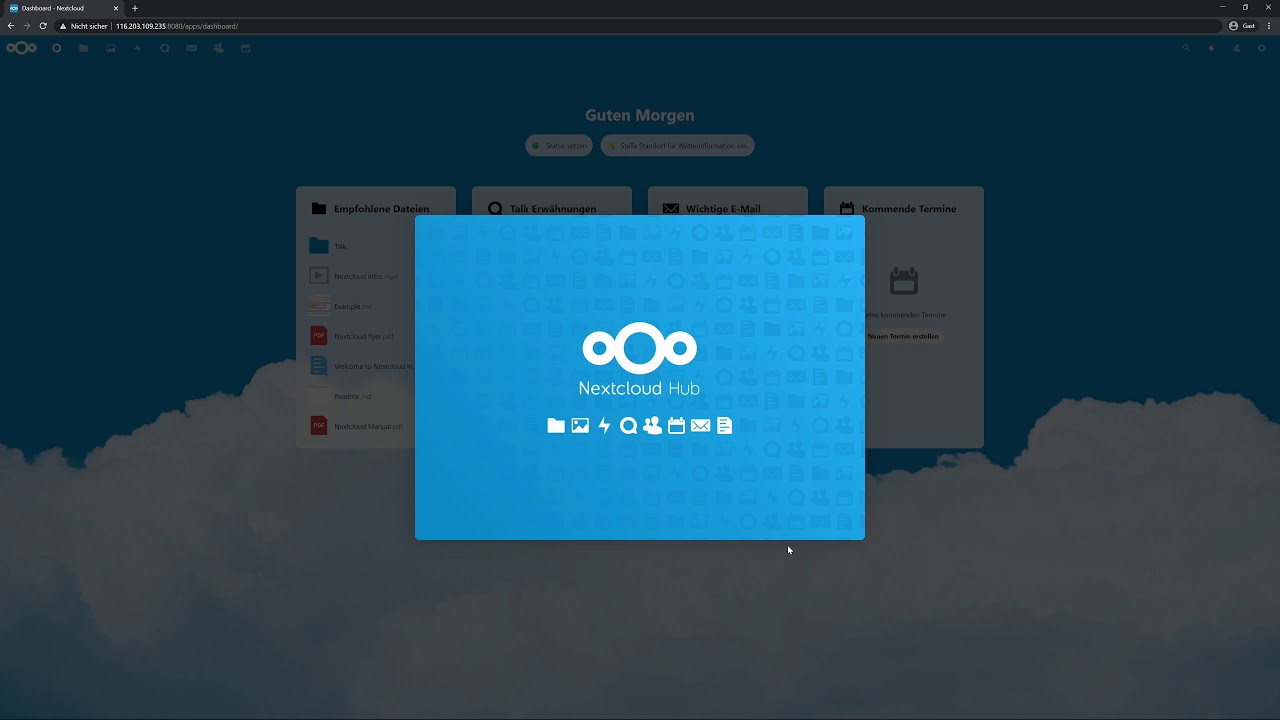Reload the page with browser refresh
Viewport: 1280px width, 720px height.
pyautogui.click(x=43, y=26)
